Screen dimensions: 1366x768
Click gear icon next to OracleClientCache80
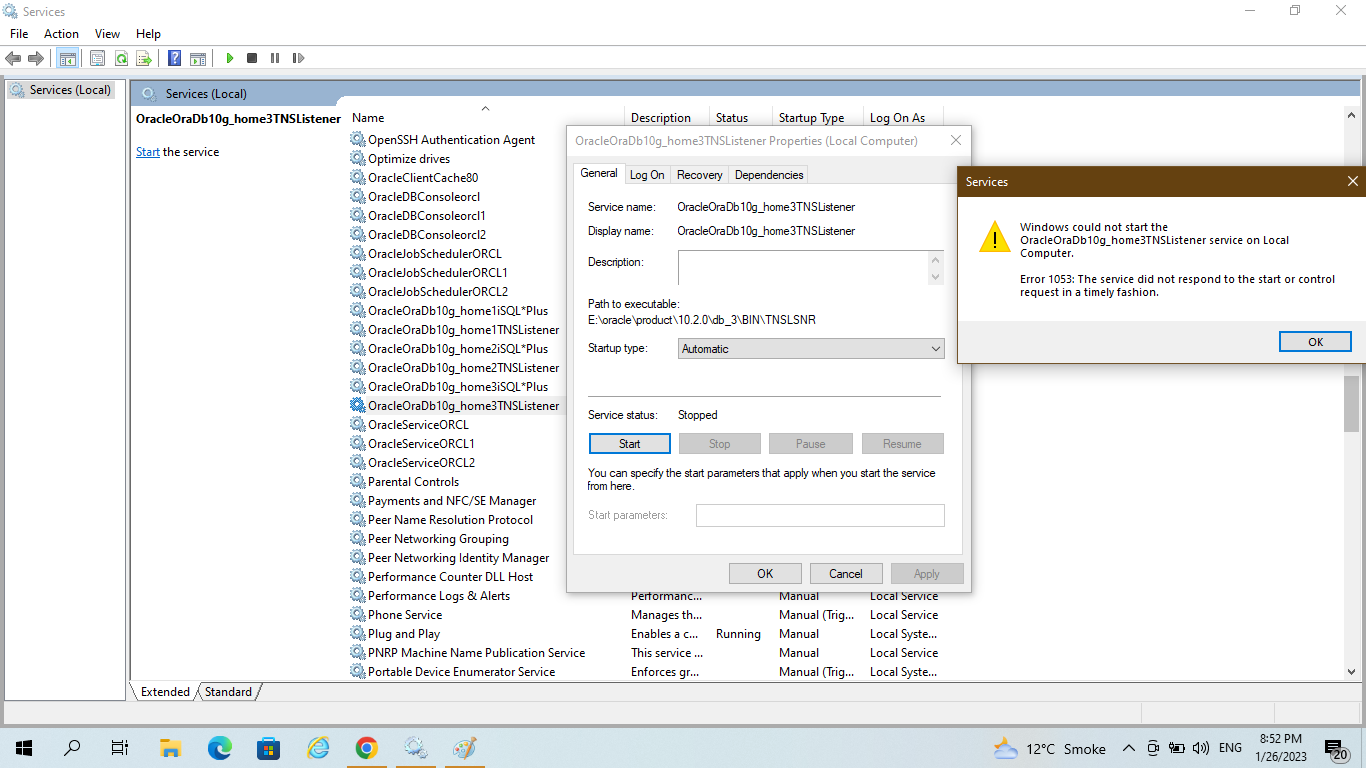(x=358, y=178)
